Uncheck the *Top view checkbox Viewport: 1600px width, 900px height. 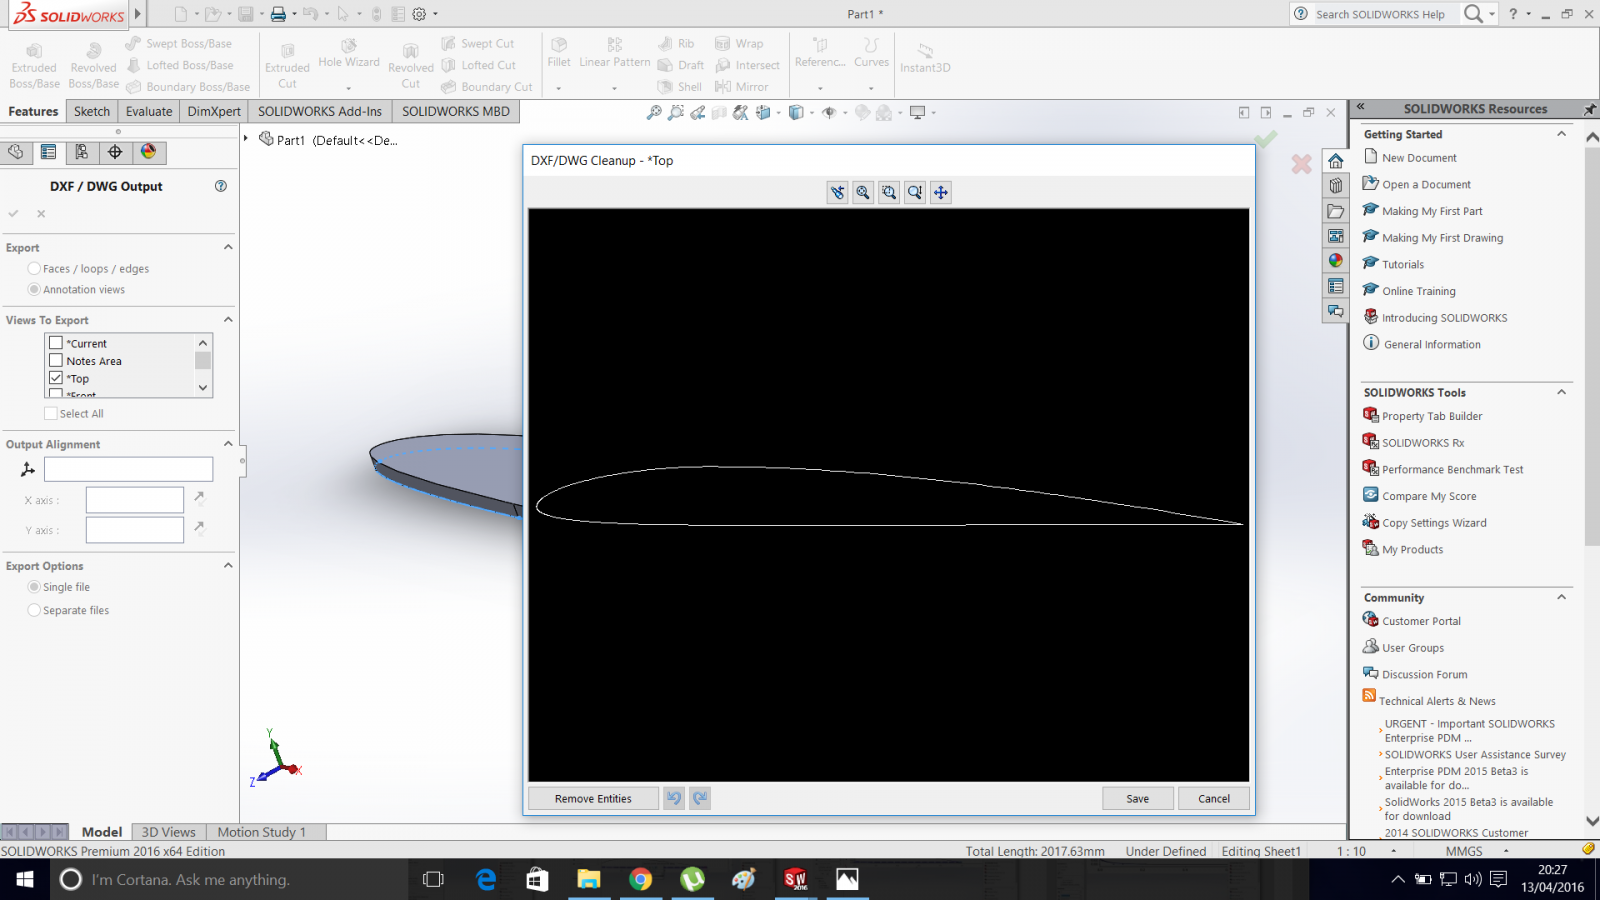[56, 379]
